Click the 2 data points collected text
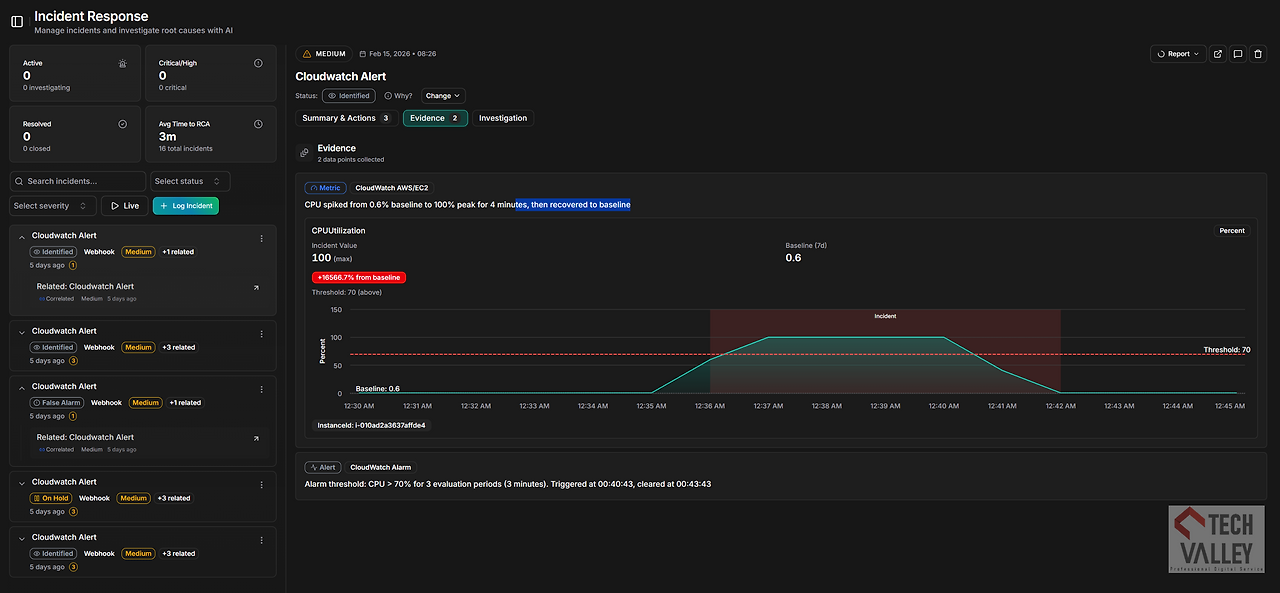Image resolution: width=1280 pixels, height=593 pixels. click(x=351, y=160)
